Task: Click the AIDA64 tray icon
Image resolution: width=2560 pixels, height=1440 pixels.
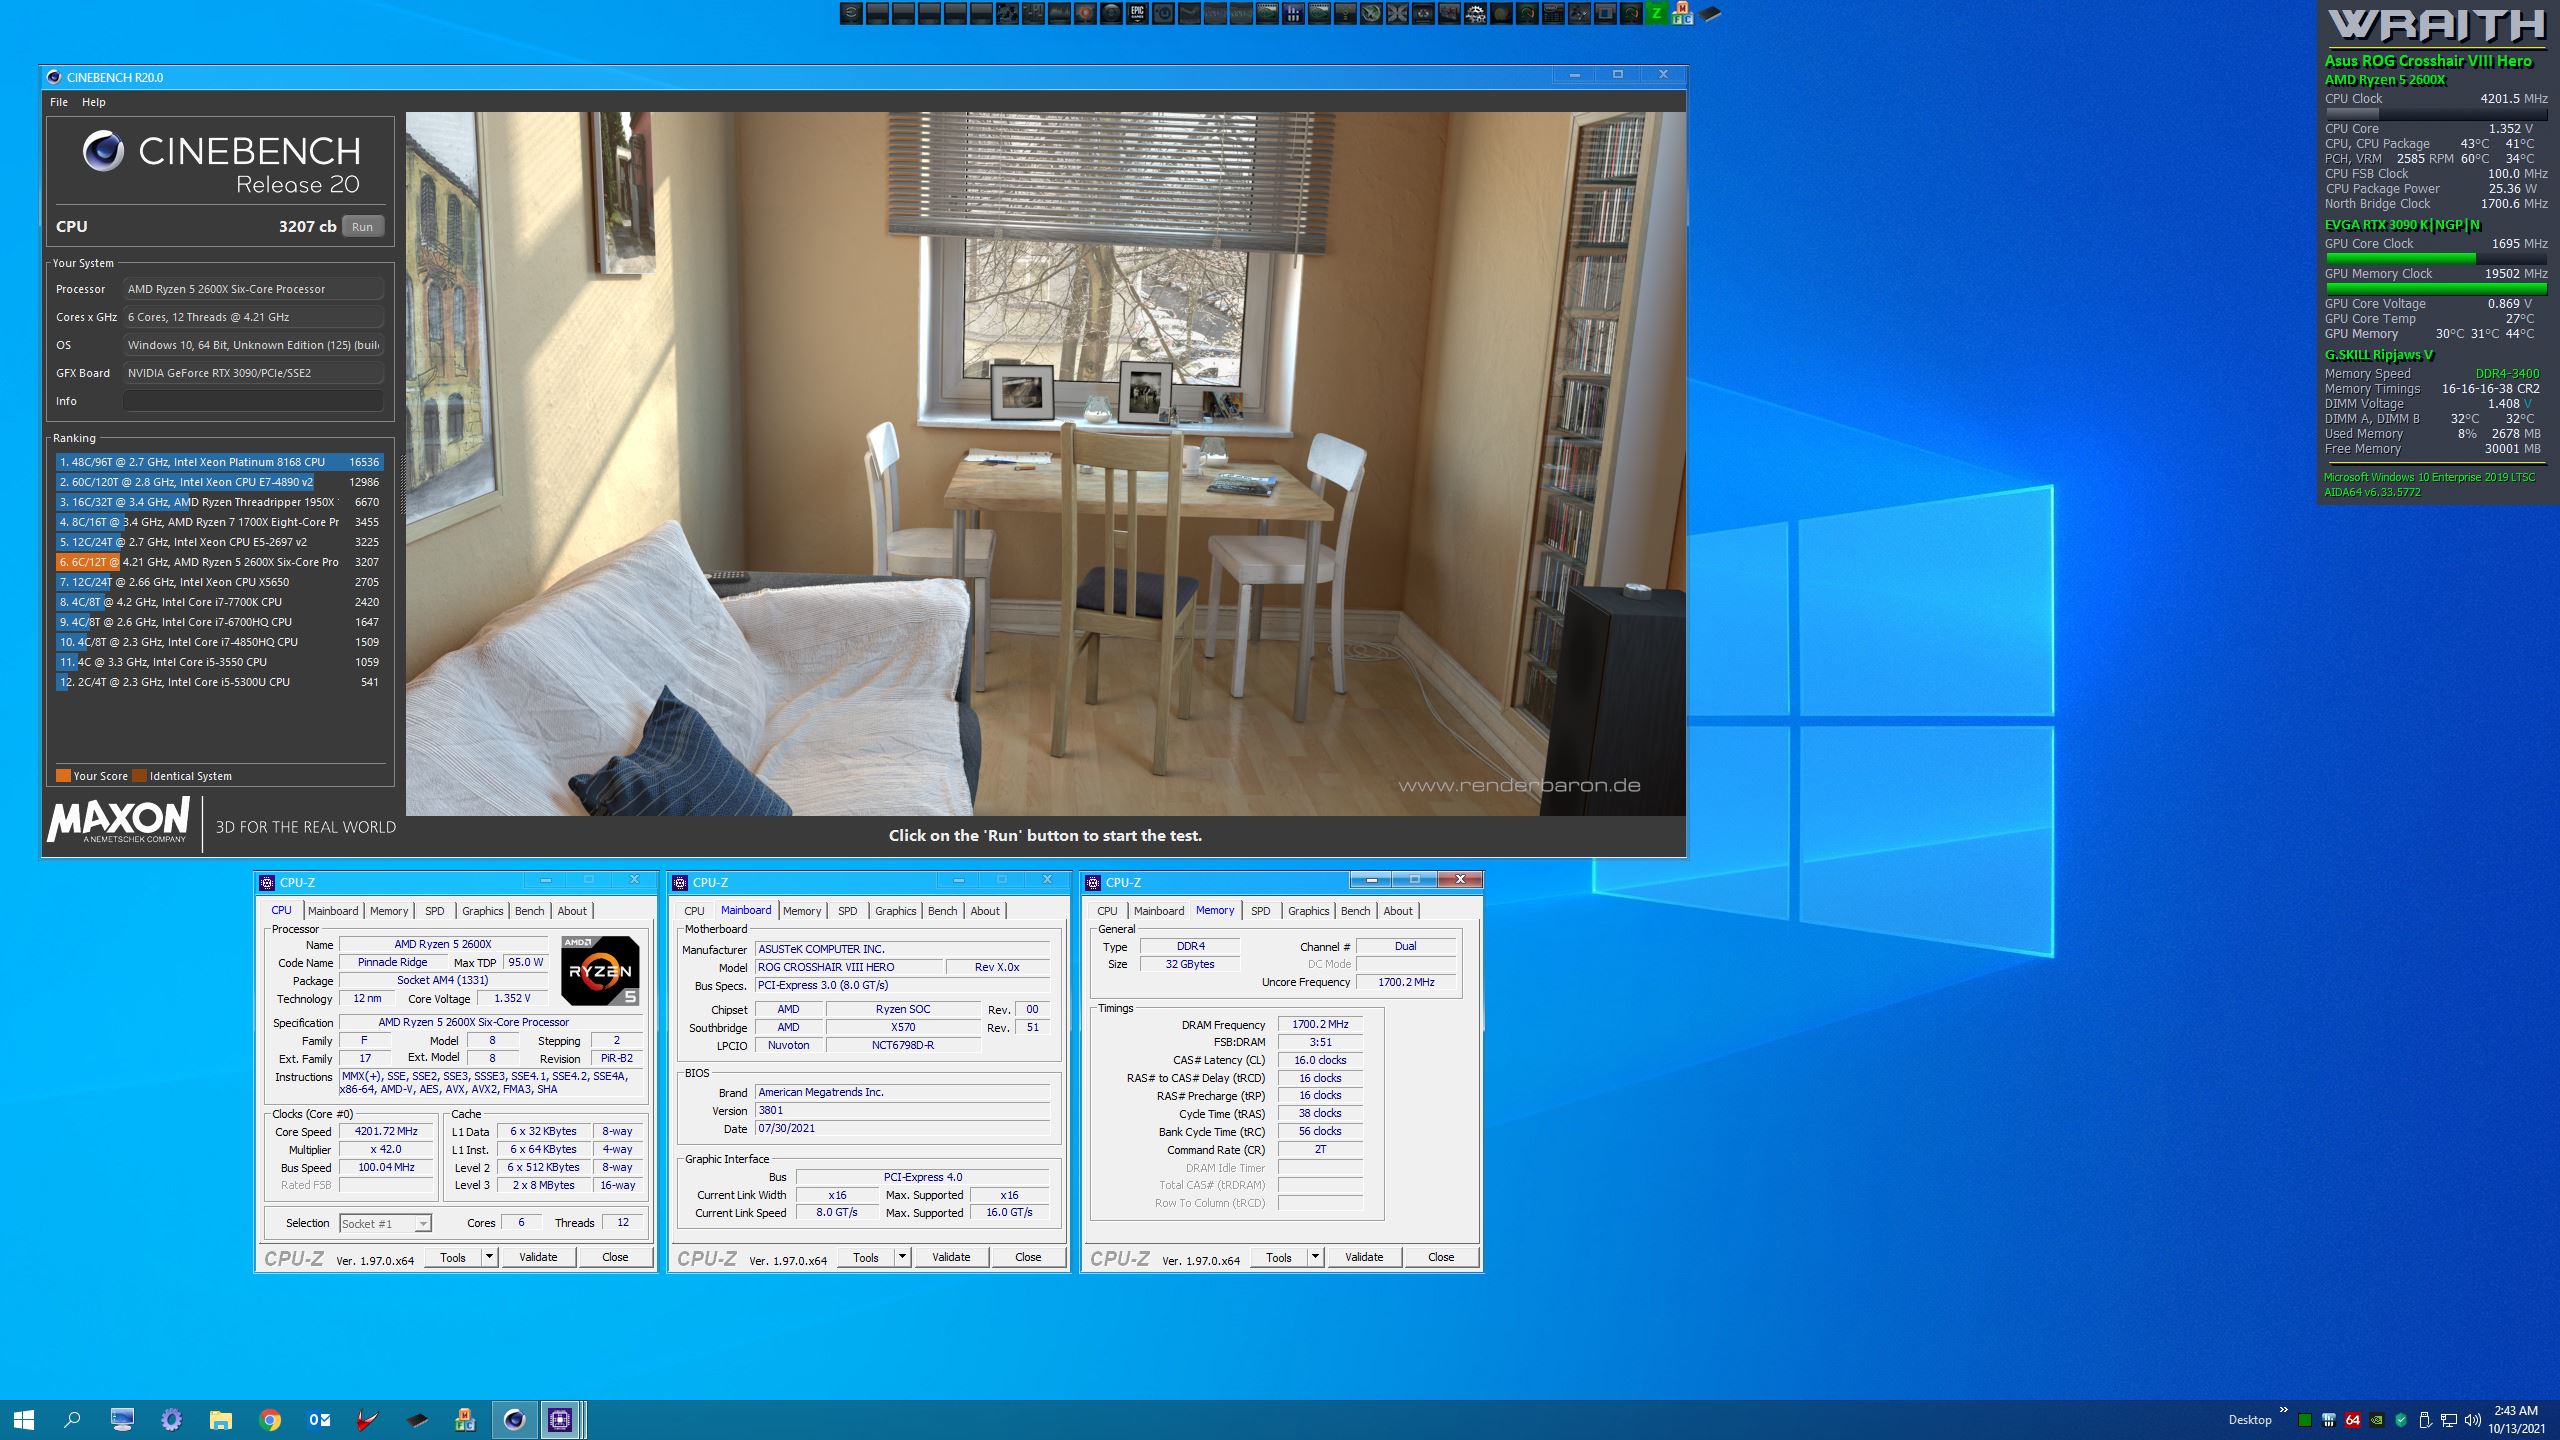Action: 2353,1420
